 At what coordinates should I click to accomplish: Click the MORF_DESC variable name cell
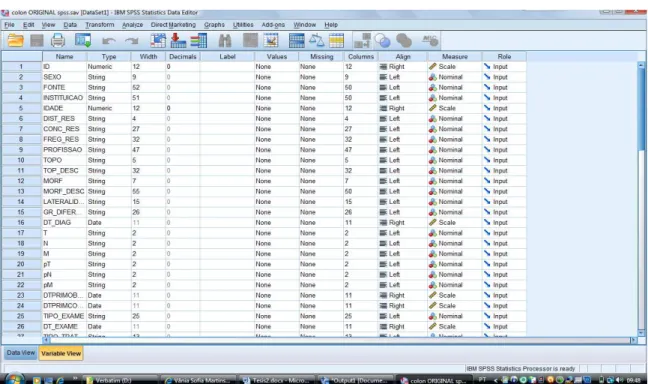[x=64, y=191]
